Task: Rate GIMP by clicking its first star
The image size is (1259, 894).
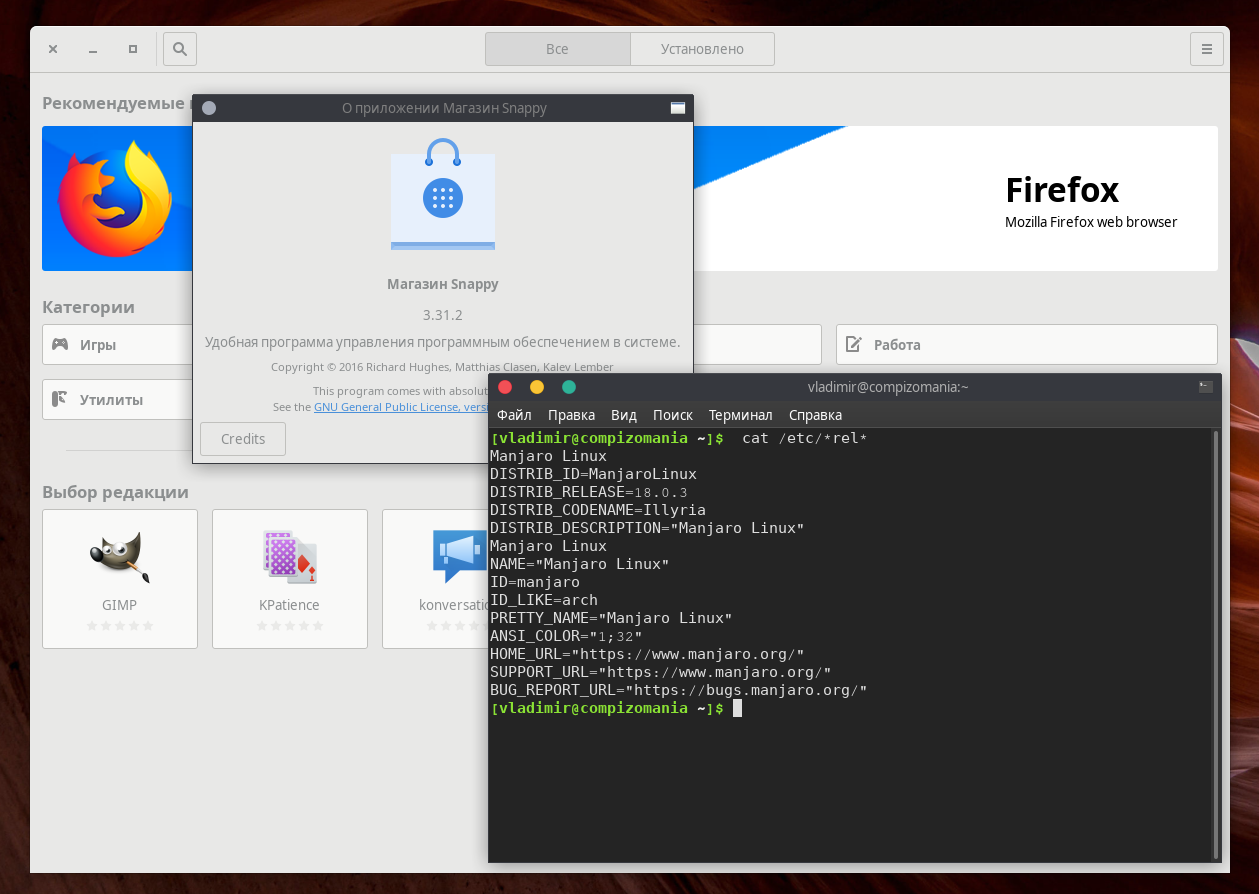Action: coord(92,625)
